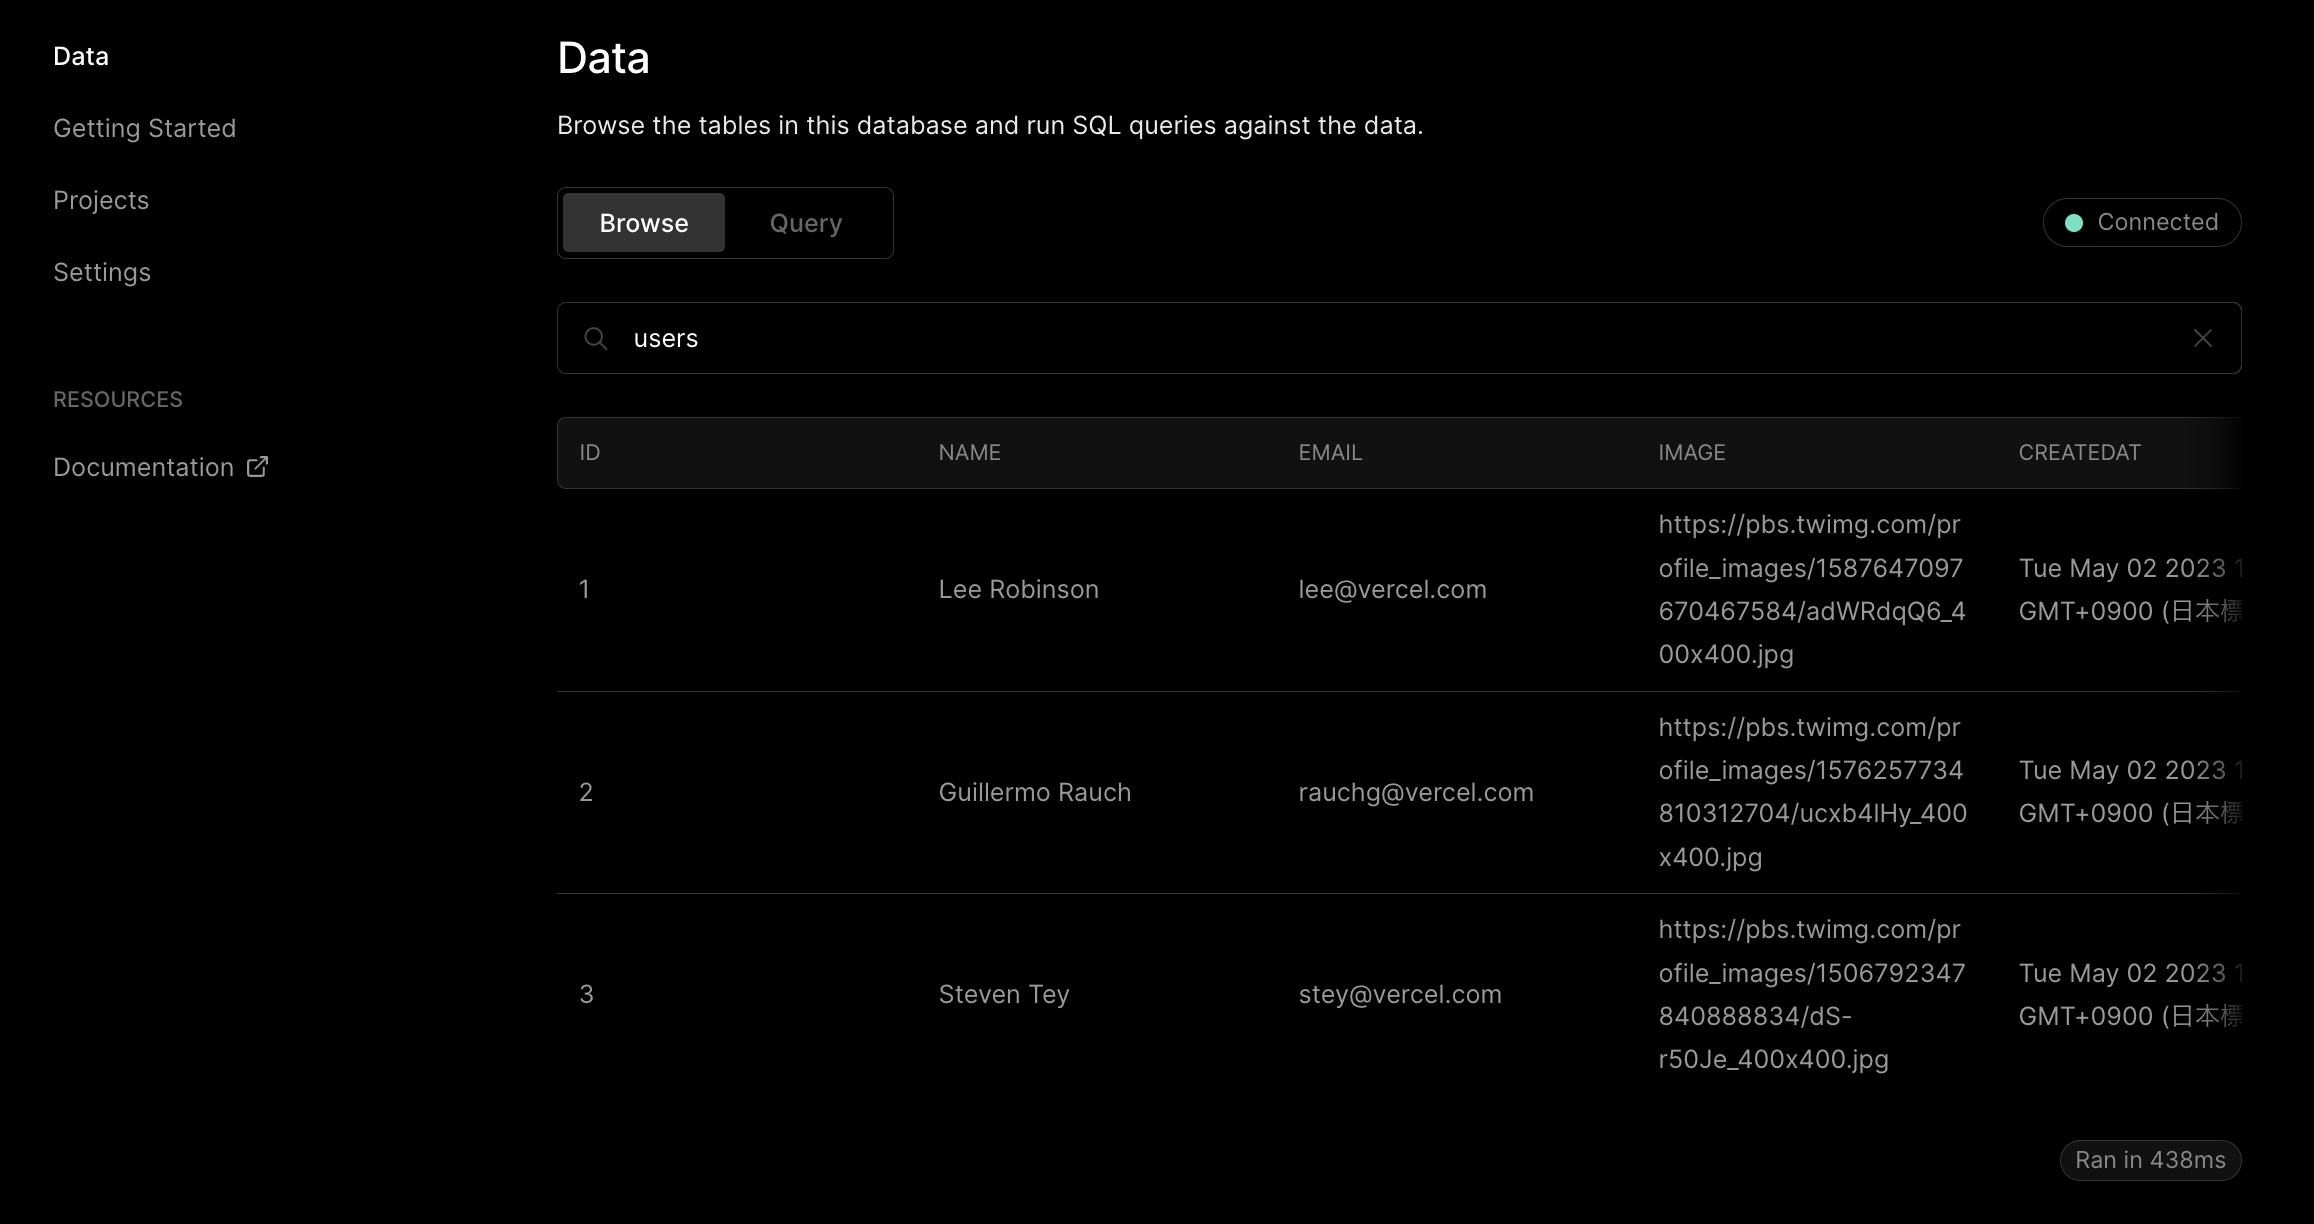
Task: Clear the users search field
Action: (x=2202, y=338)
